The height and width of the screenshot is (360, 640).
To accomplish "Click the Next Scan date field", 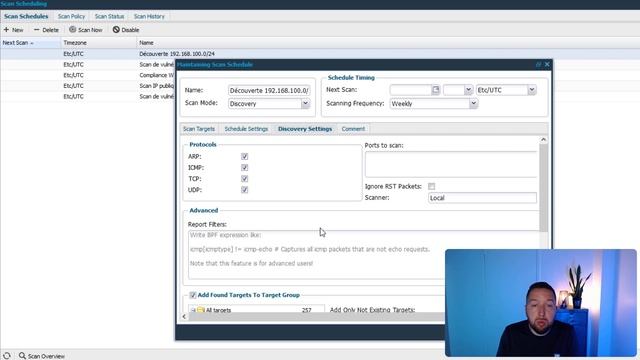I will point(411,90).
